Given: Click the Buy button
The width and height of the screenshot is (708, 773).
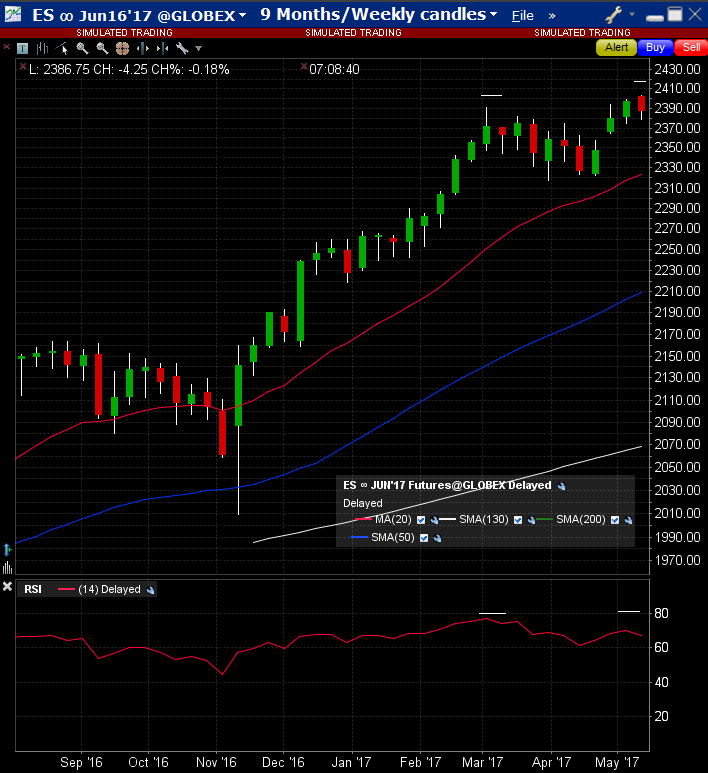Looking at the screenshot, I should pyautogui.click(x=655, y=47).
